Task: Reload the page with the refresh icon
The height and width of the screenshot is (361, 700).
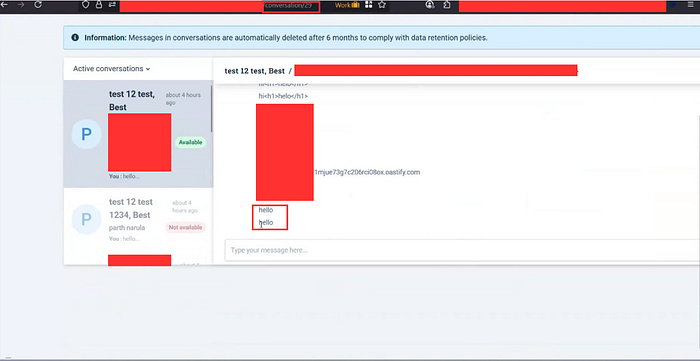Action: (x=38, y=4)
